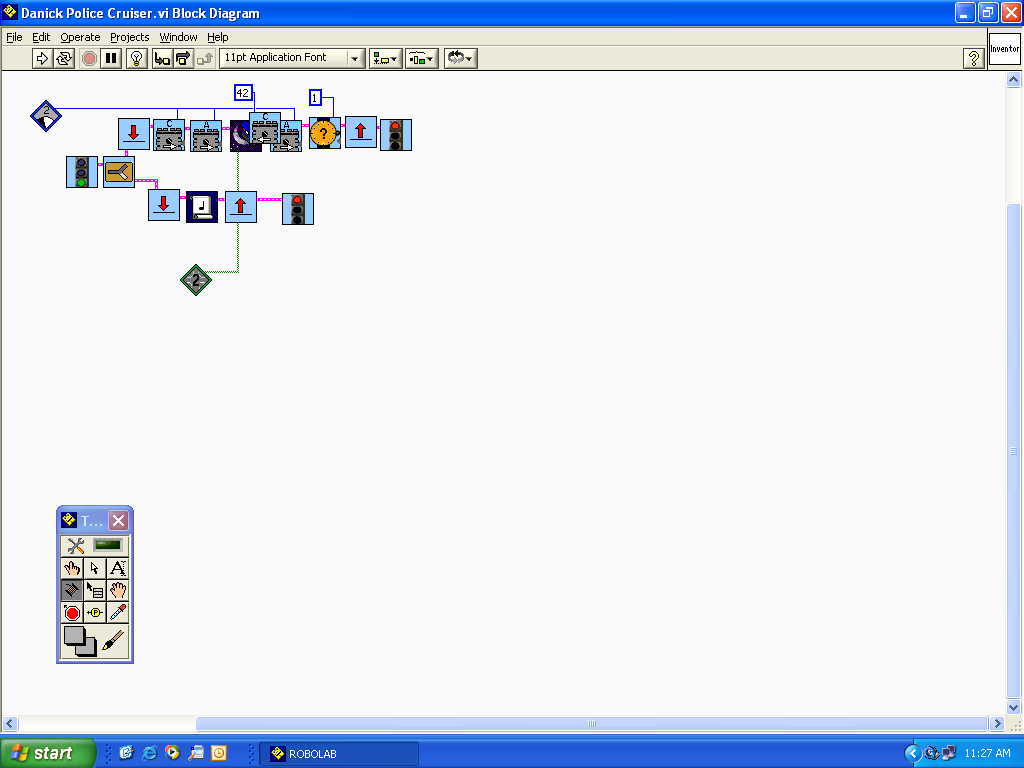Pick the Labeling tool marked A
The image size is (1024, 768).
117,567
